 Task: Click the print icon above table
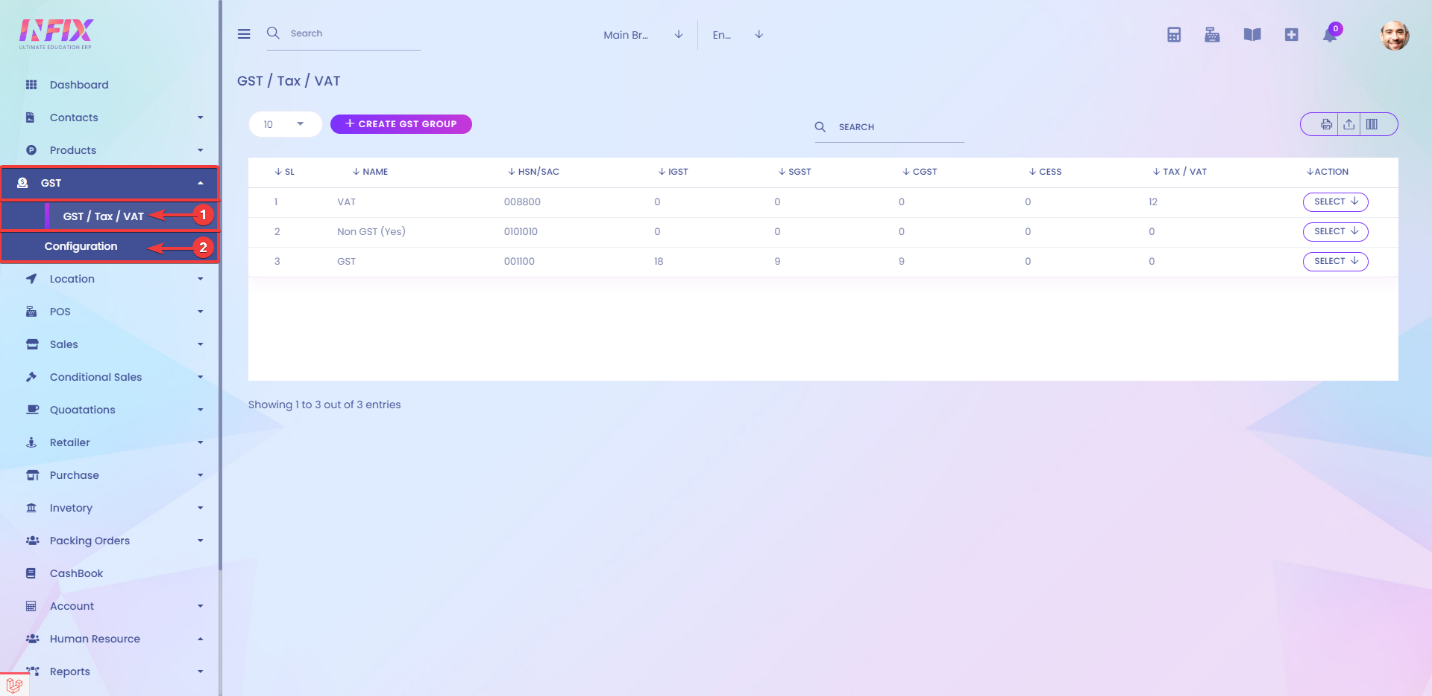pyautogui.click(x=1326, y=124)
